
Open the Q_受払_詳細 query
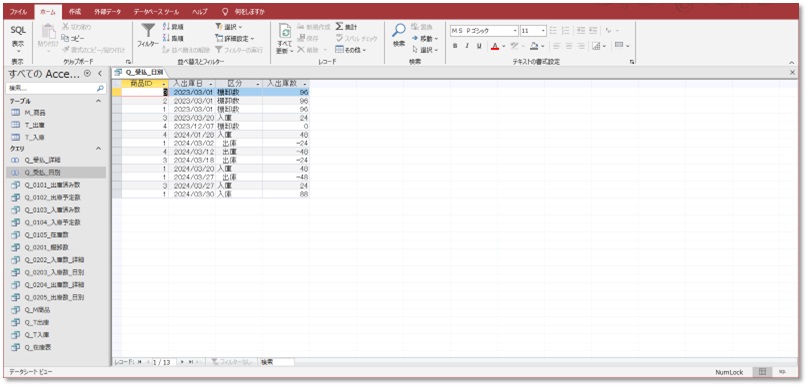pos(43,160)
